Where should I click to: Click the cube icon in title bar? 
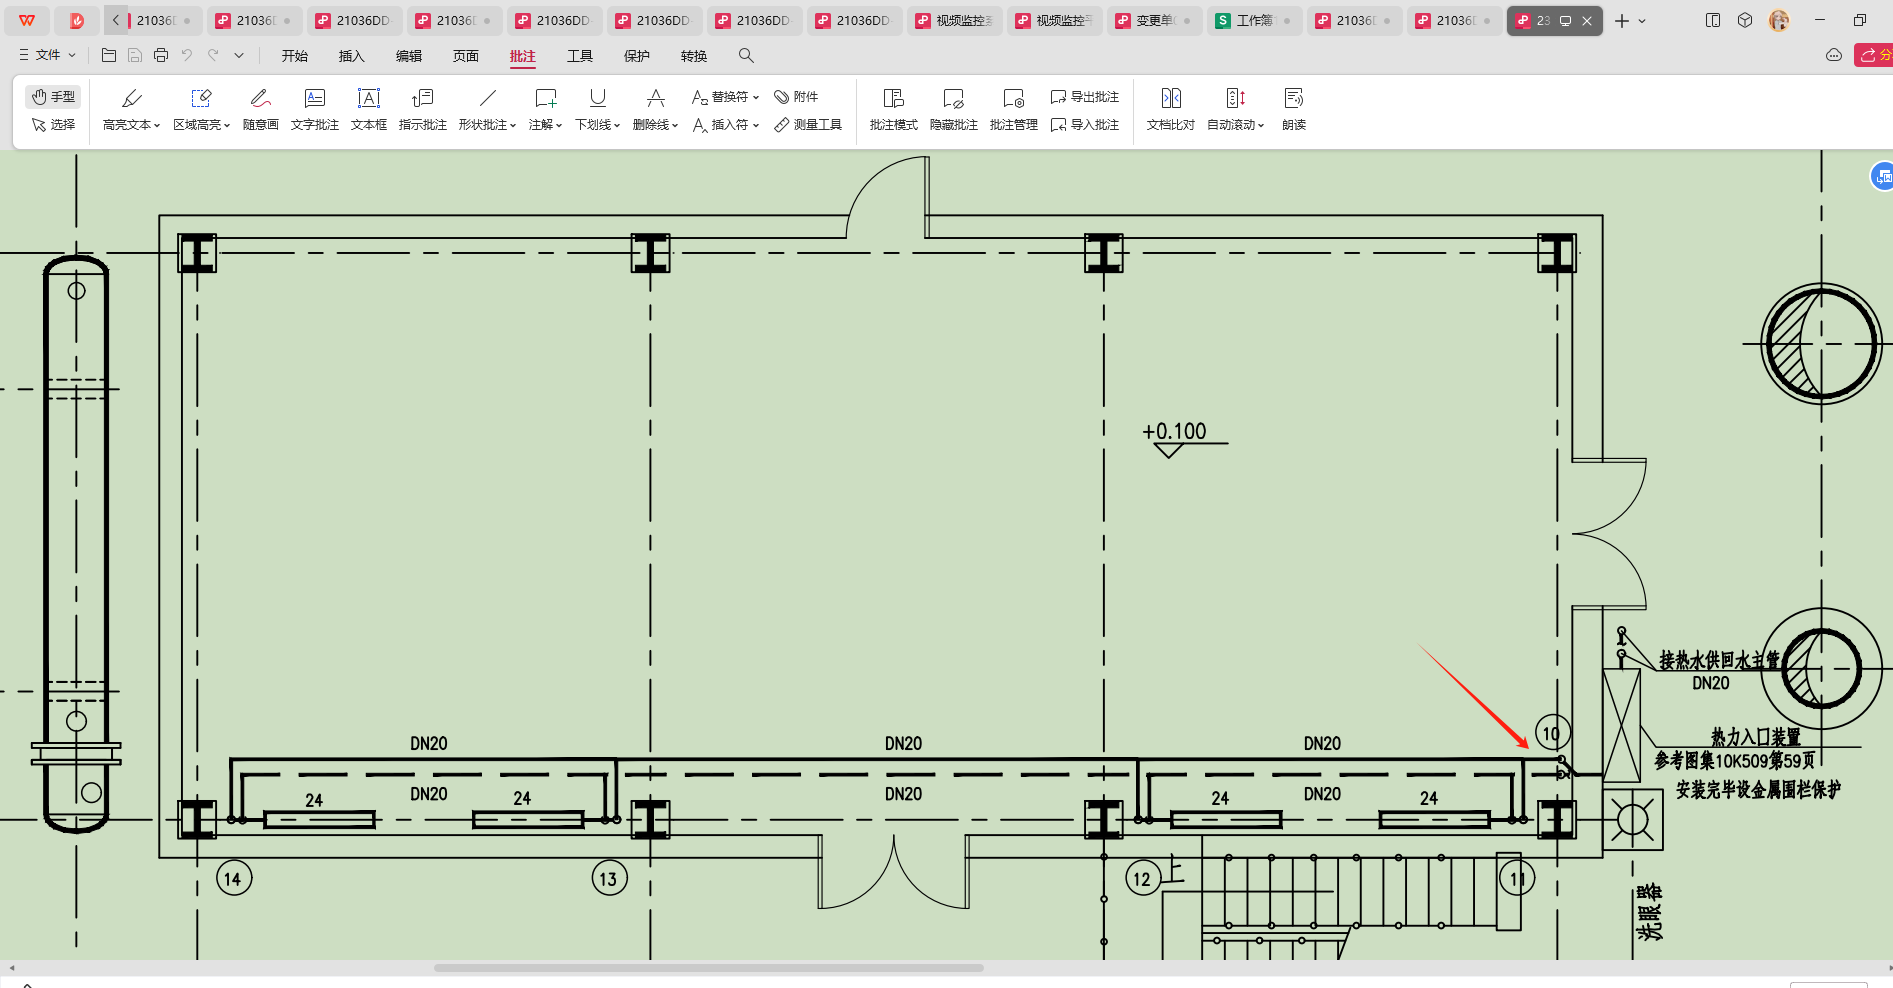pos(1745,20)
